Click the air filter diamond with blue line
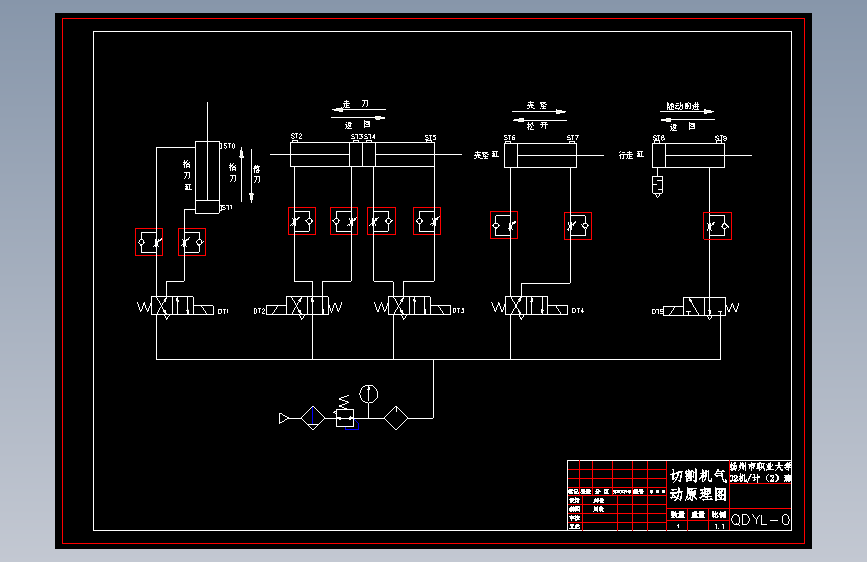 coord(313,418)
